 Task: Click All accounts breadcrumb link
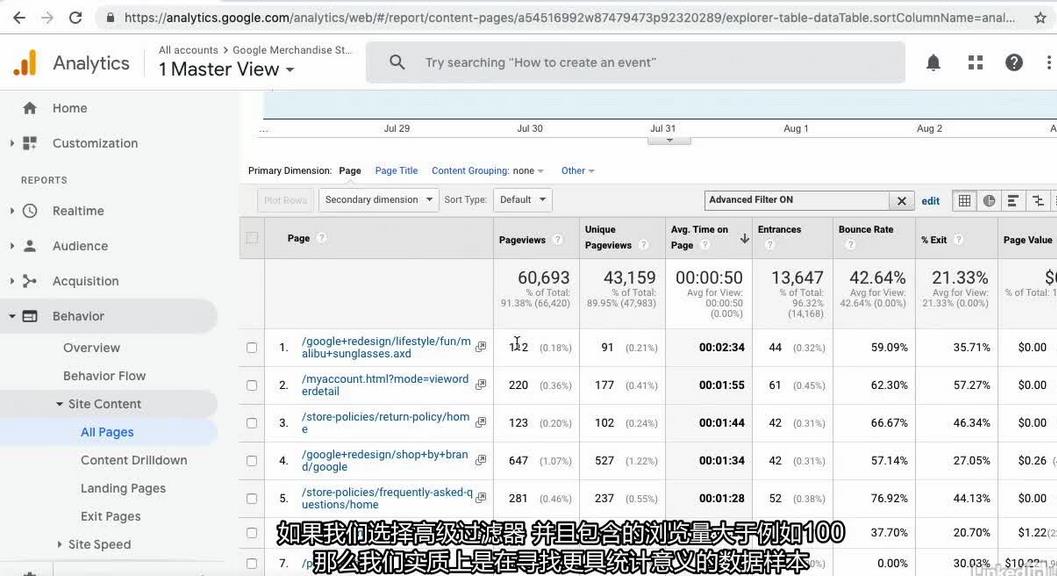pos(188,50)
